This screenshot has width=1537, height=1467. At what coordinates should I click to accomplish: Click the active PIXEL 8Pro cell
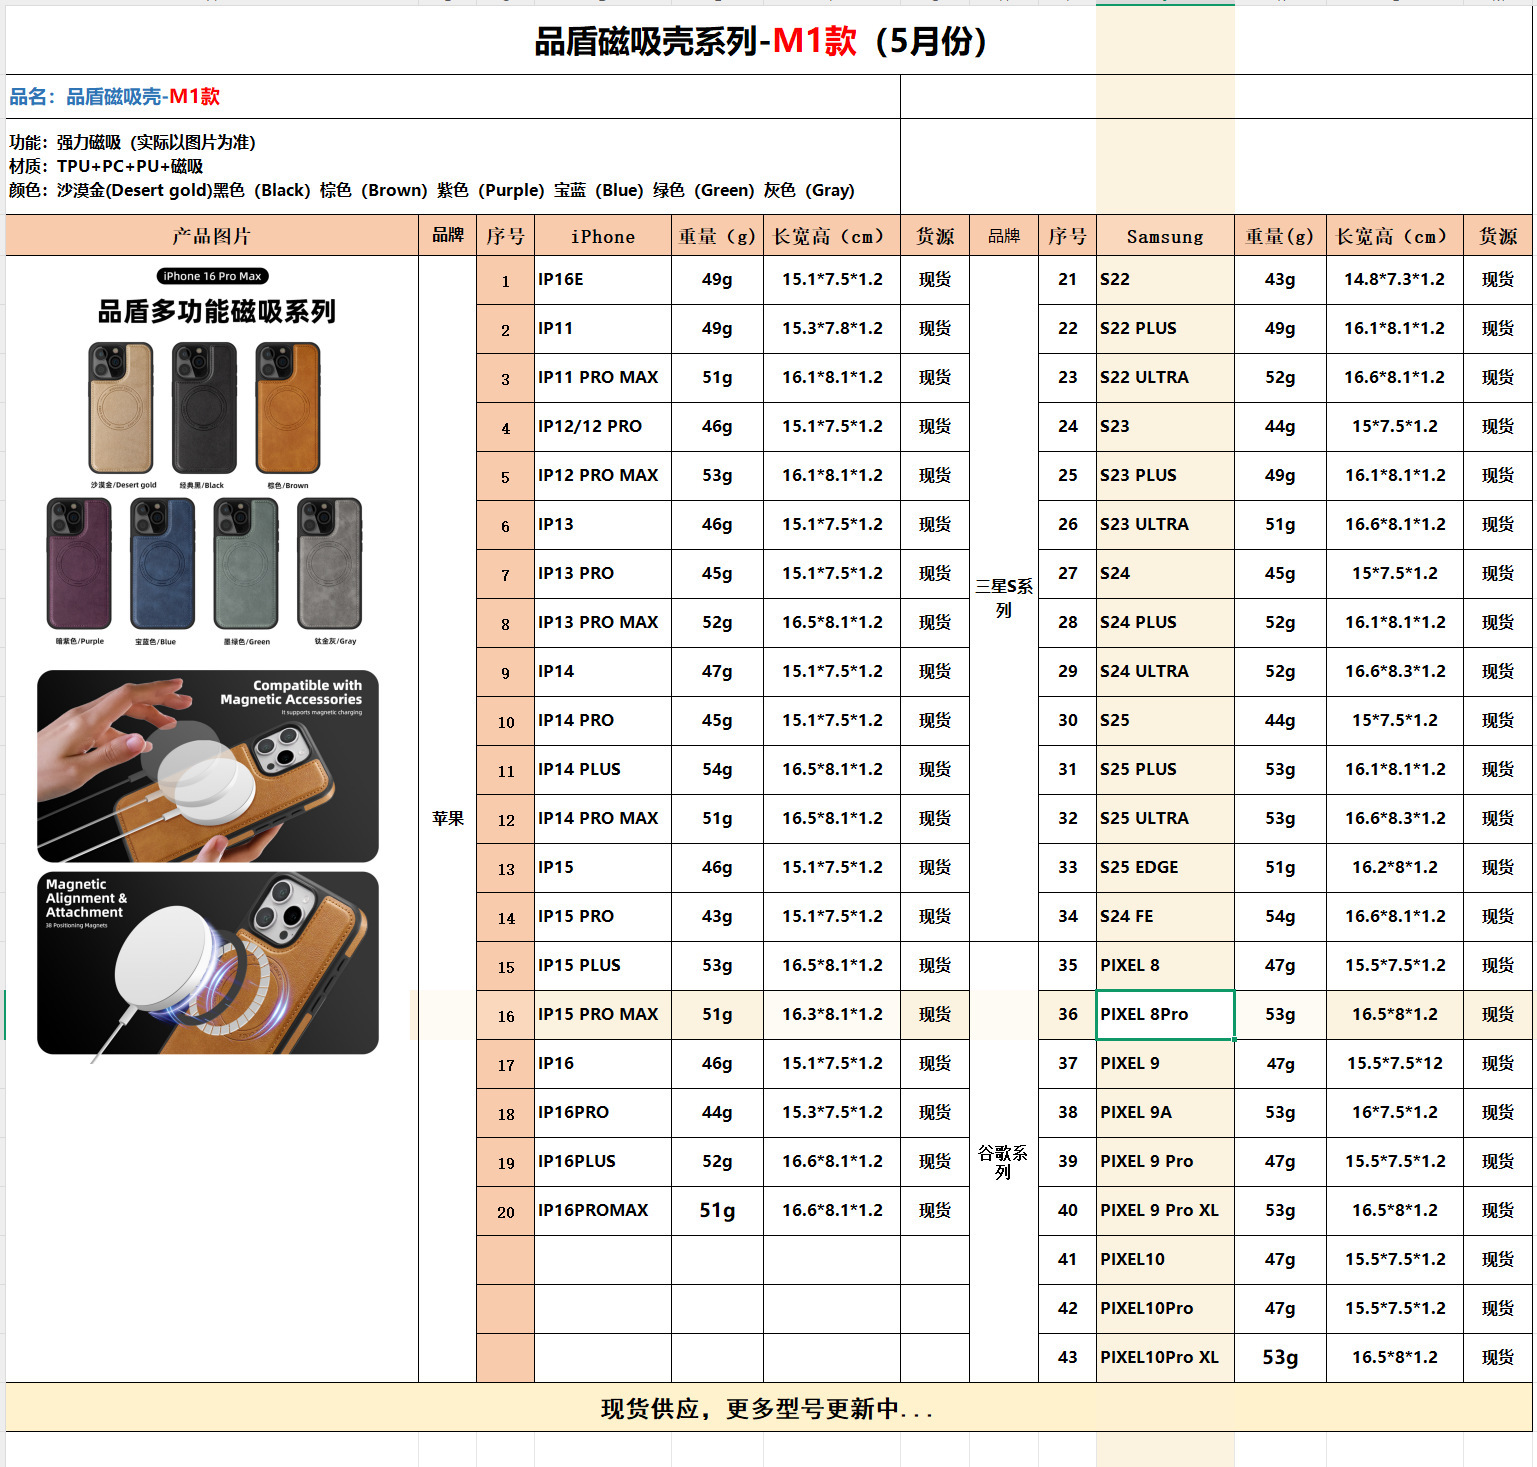tap(1165, 1015)
